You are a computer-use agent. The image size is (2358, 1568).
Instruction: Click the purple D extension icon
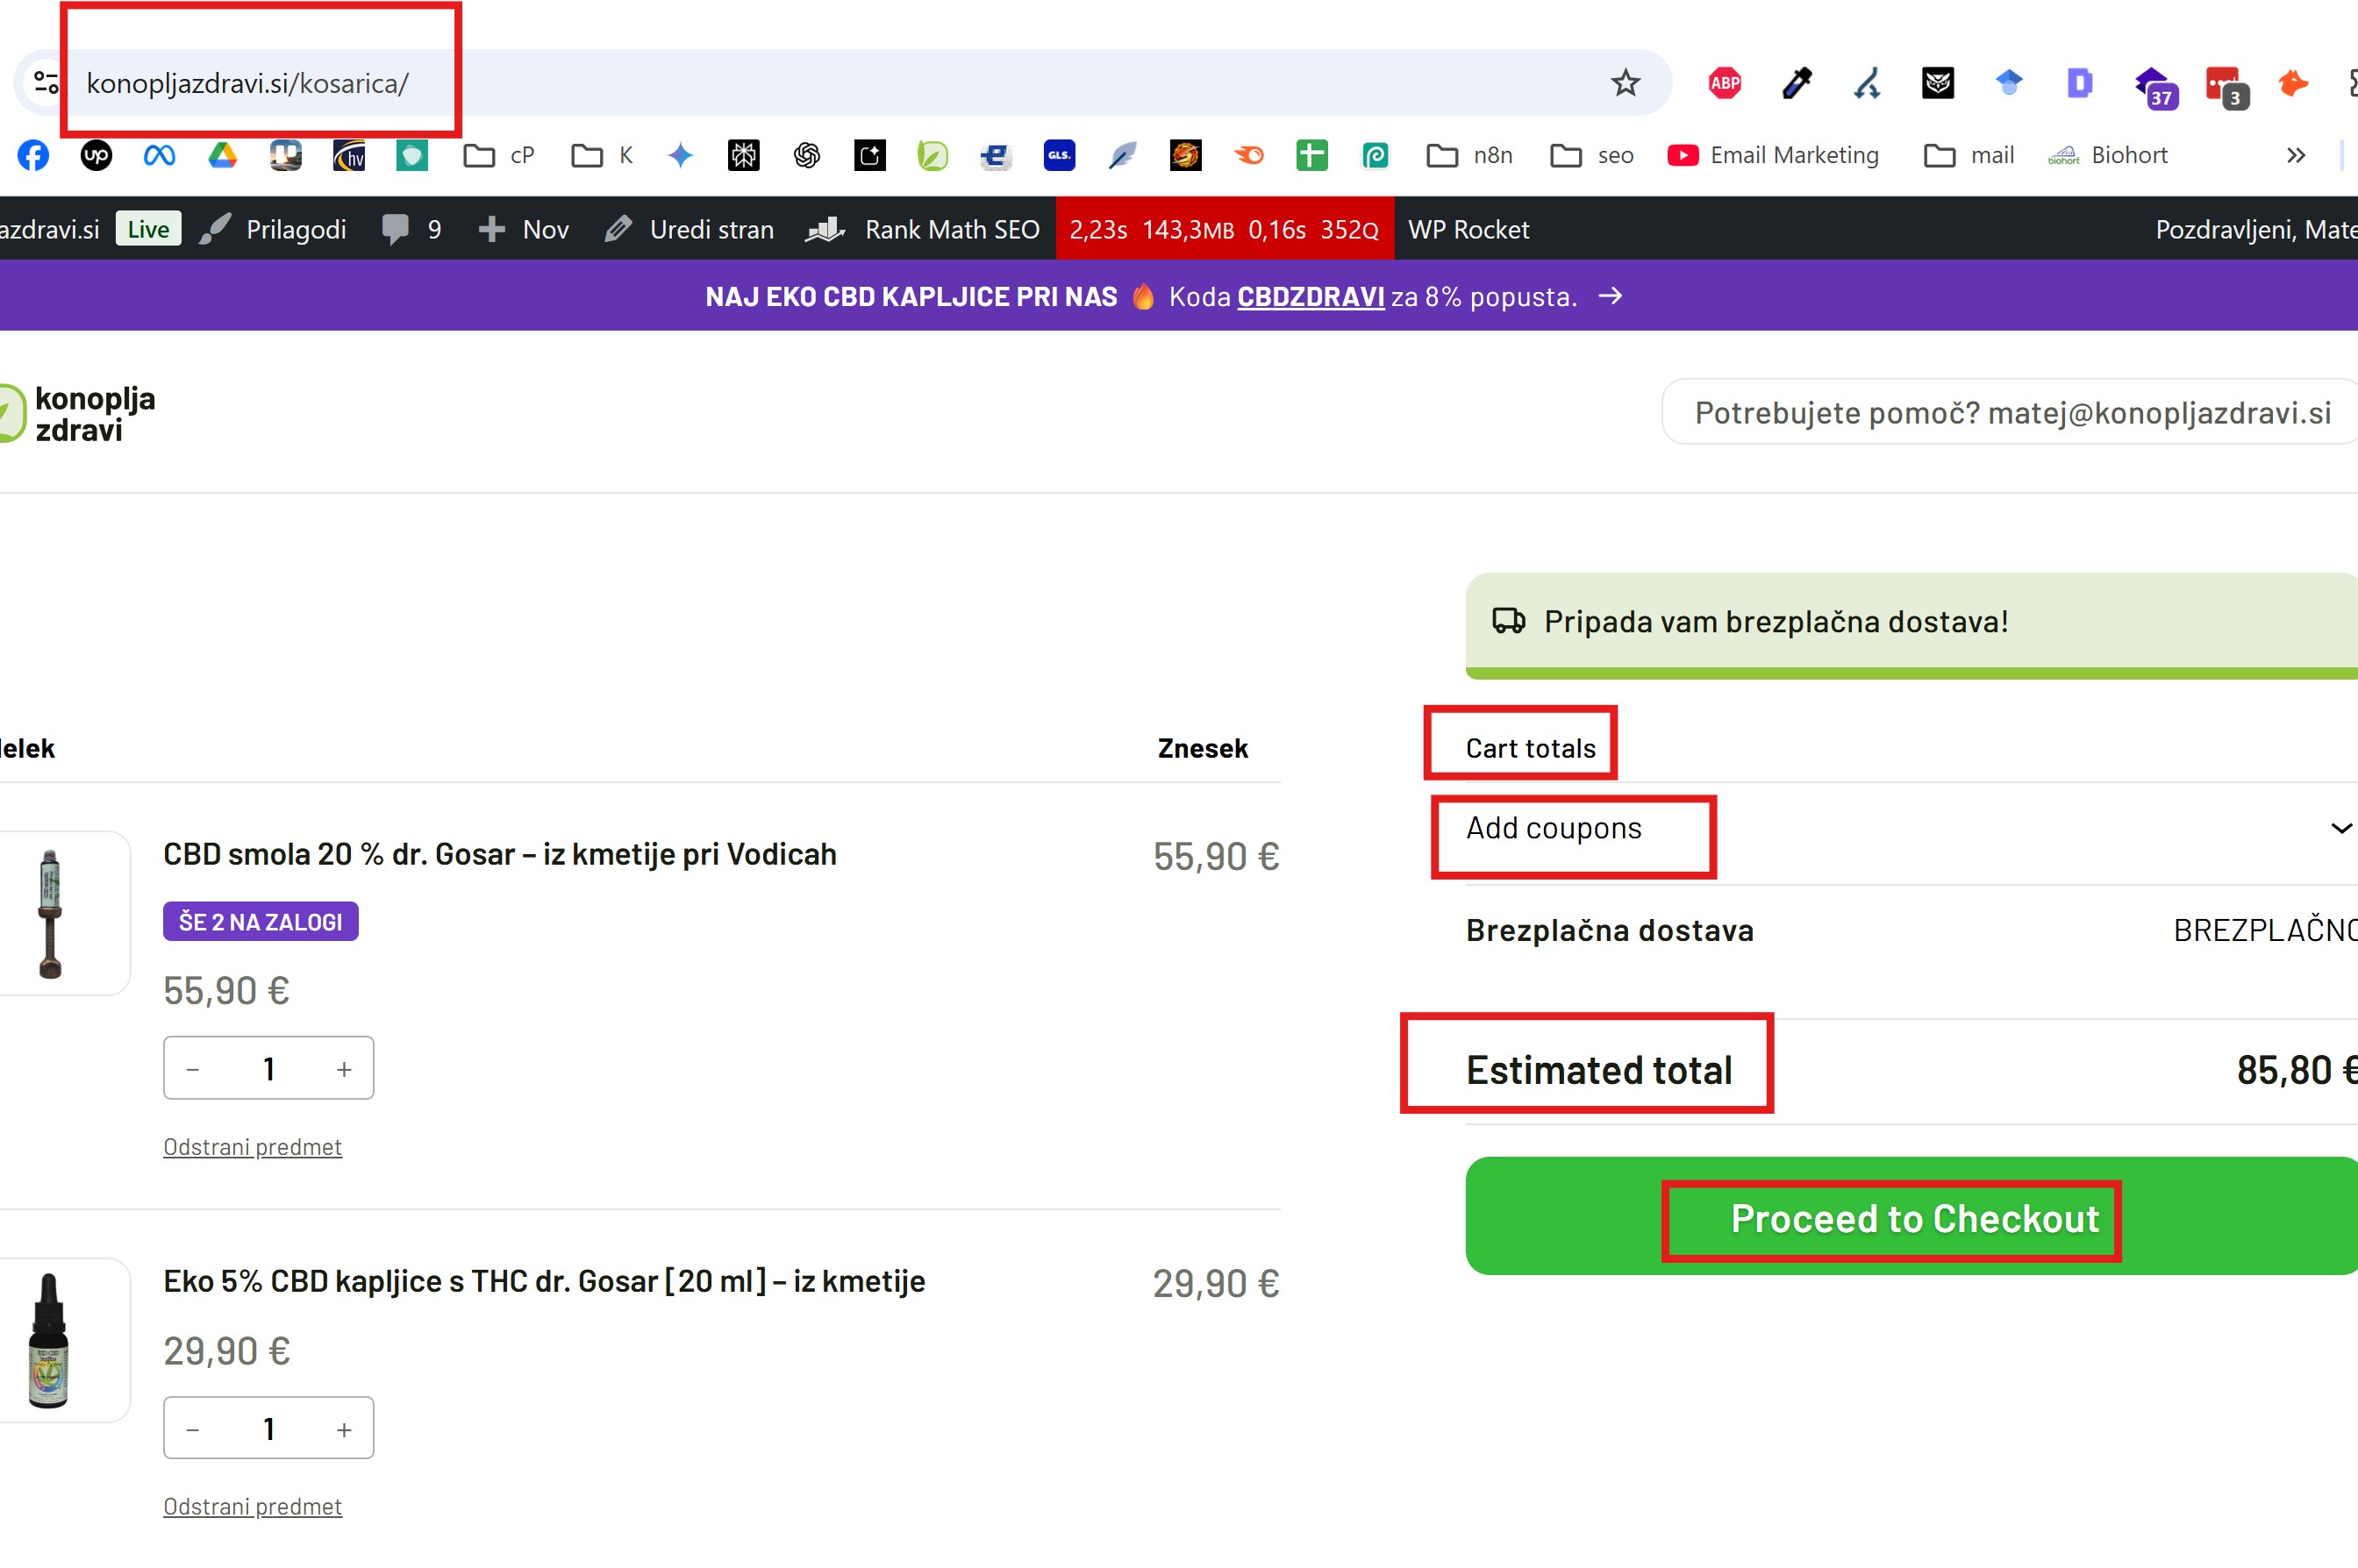[2079, 83]
